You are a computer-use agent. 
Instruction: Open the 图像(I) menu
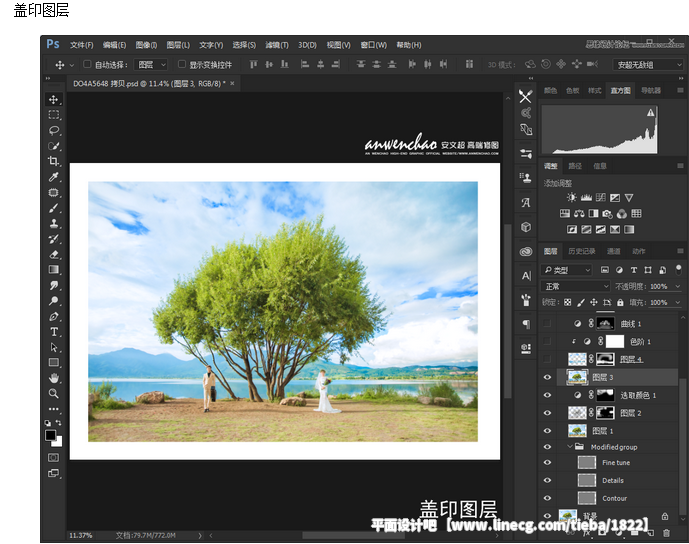146,45
